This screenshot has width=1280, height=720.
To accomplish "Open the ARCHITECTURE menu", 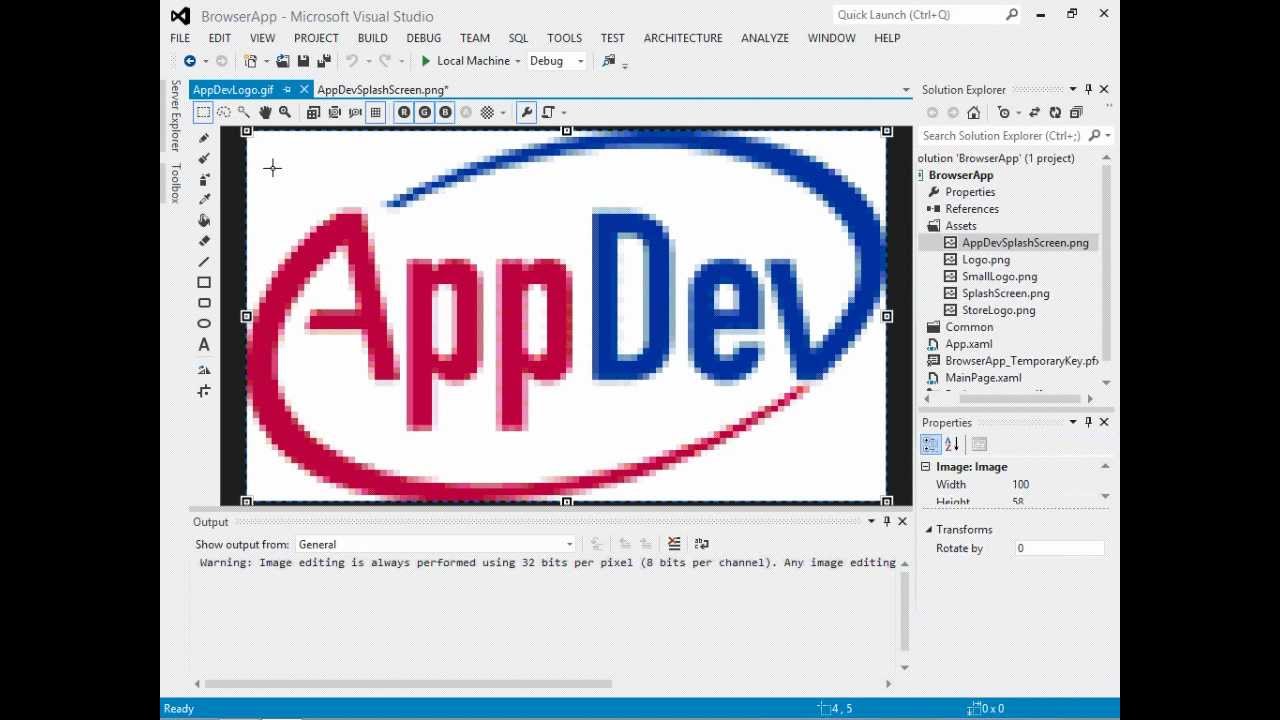I will coord(683,38).
